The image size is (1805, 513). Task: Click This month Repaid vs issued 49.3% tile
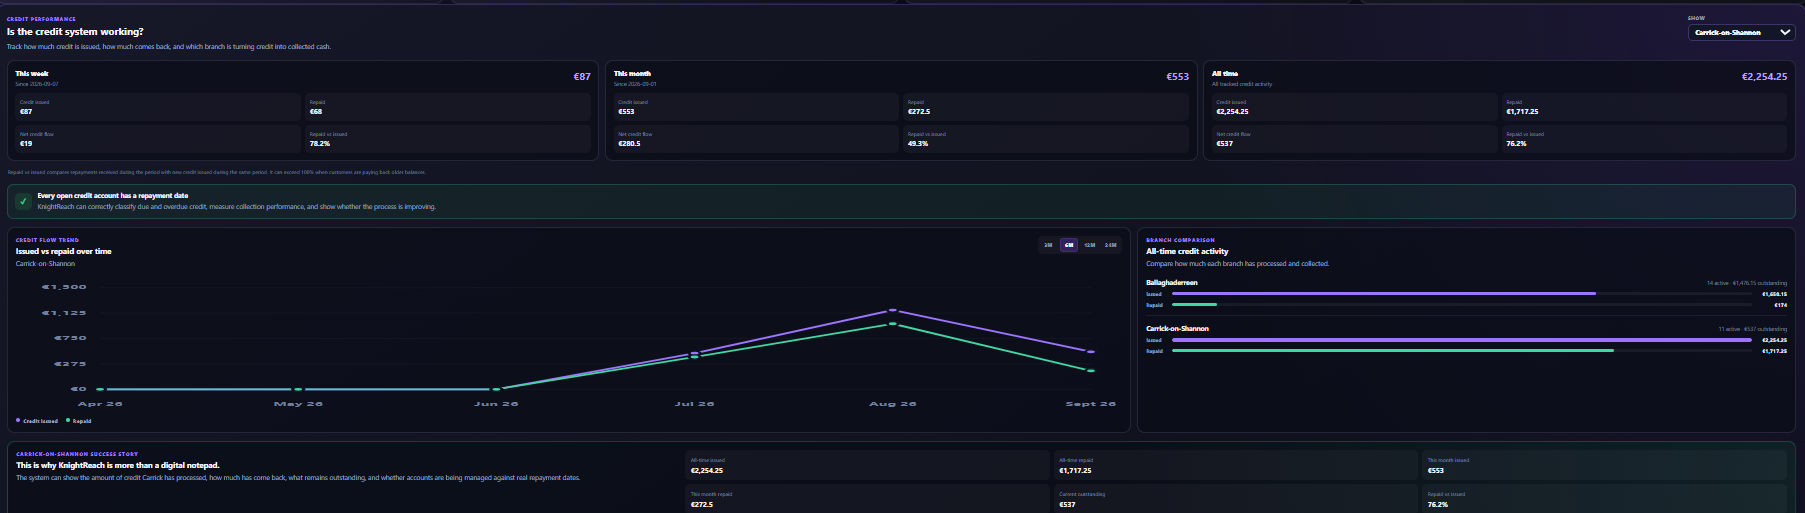click(1046, 139)
